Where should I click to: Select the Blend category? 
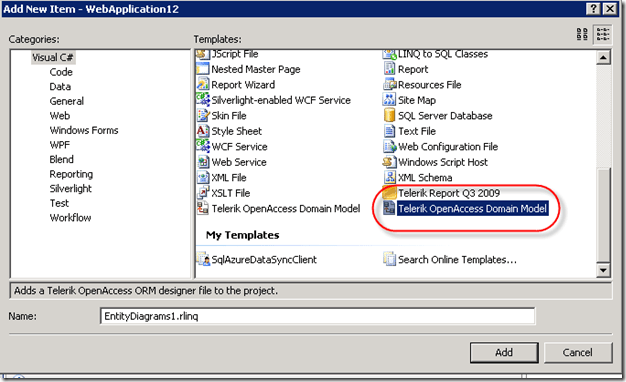pos(61,160)
